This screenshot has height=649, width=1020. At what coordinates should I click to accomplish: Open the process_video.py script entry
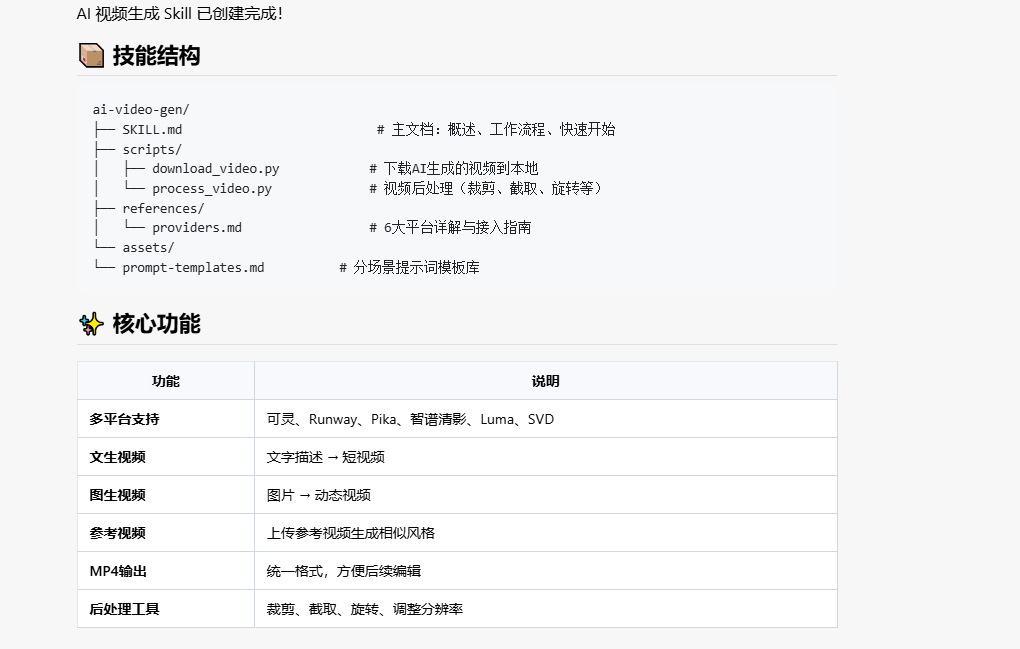coord(210,188)
